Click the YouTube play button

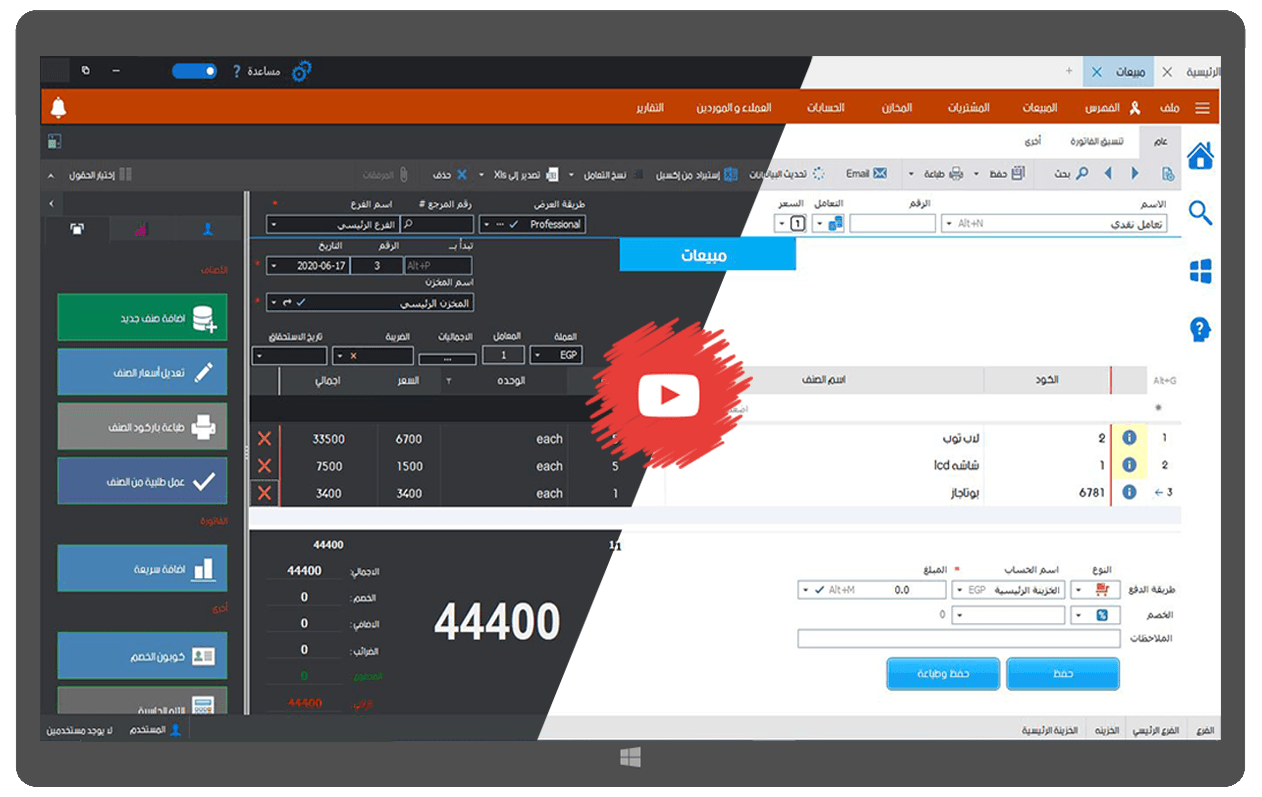(668, 397)
